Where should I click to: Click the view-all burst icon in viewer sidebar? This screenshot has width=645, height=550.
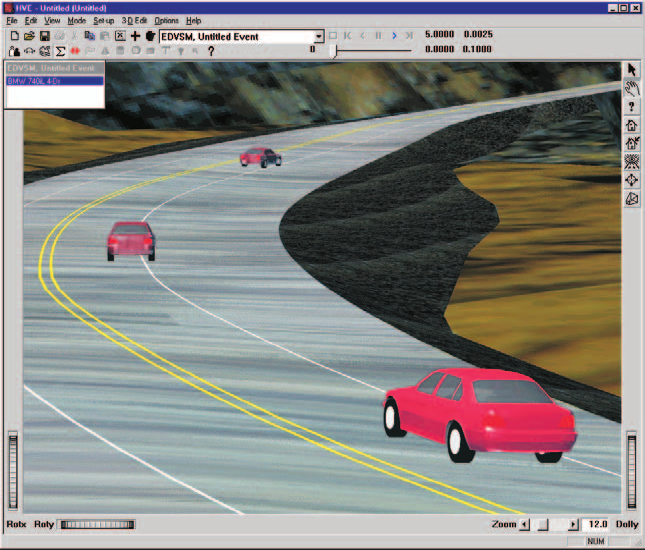pos(632,162)
